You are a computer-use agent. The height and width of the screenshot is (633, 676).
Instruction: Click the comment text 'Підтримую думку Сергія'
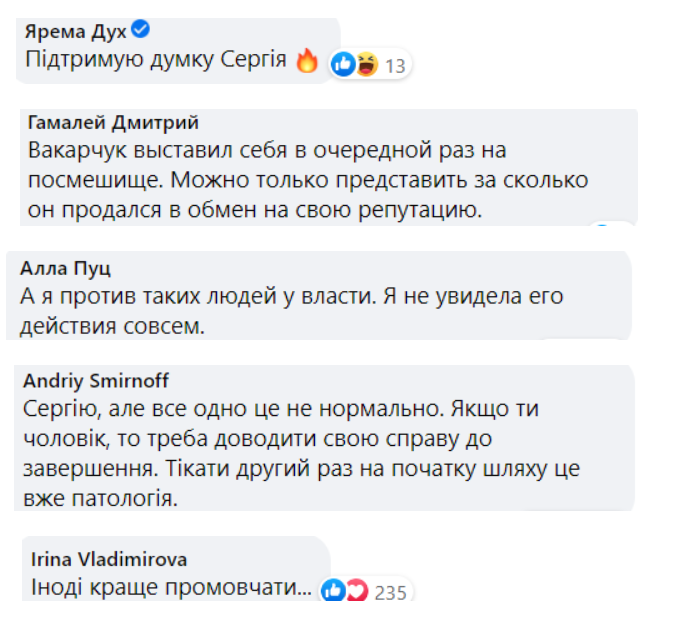pos(156,59)
